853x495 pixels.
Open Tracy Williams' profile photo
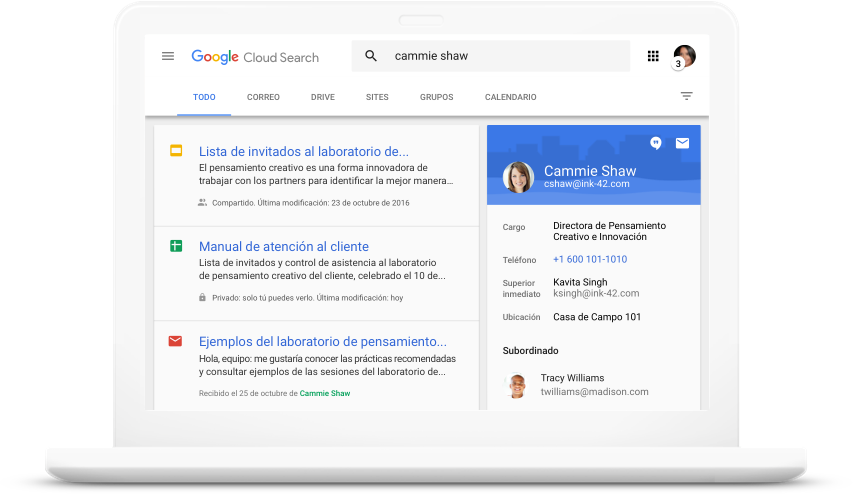[x=517, y=385]
